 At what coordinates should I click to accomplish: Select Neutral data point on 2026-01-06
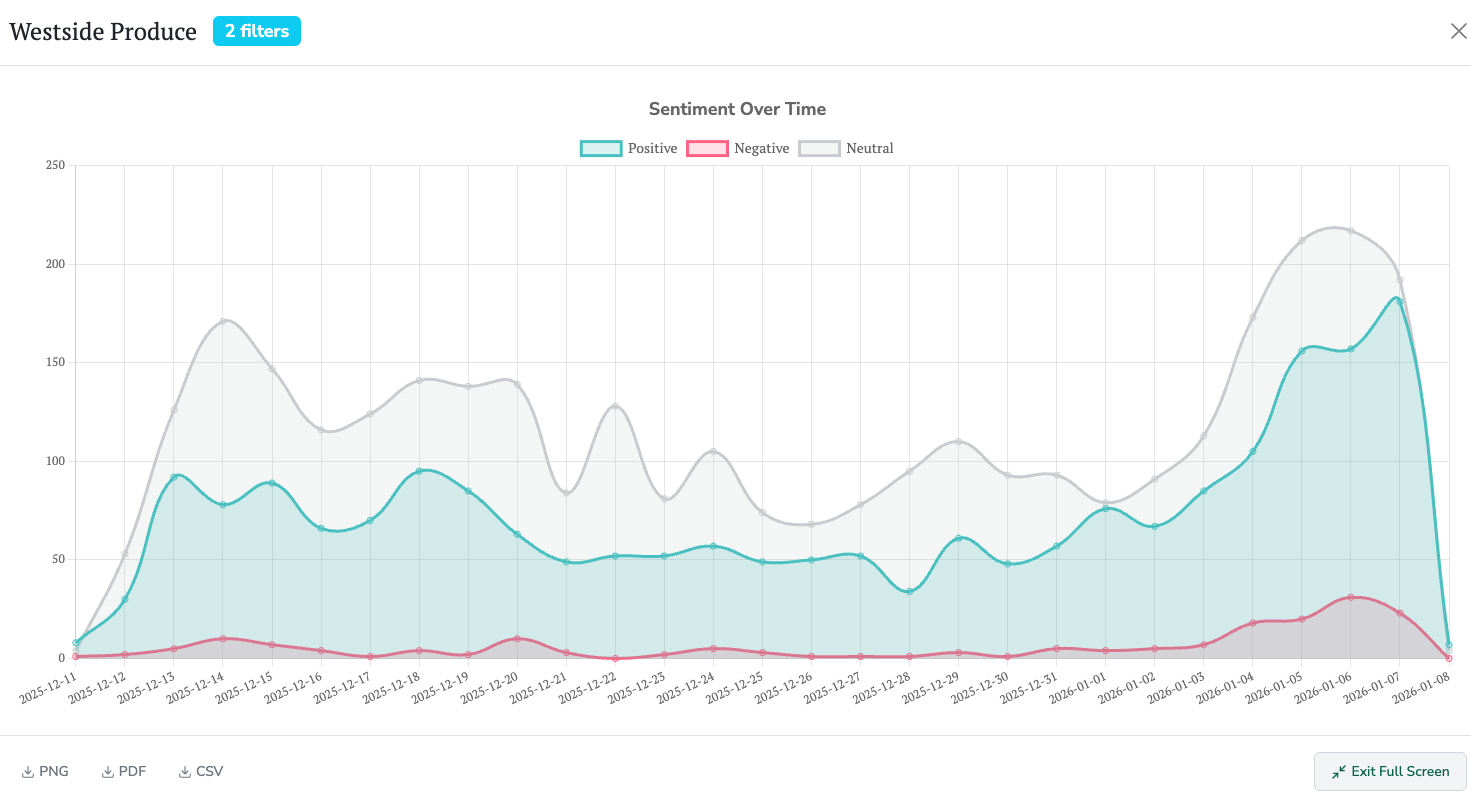click(x=1351, y=231)
